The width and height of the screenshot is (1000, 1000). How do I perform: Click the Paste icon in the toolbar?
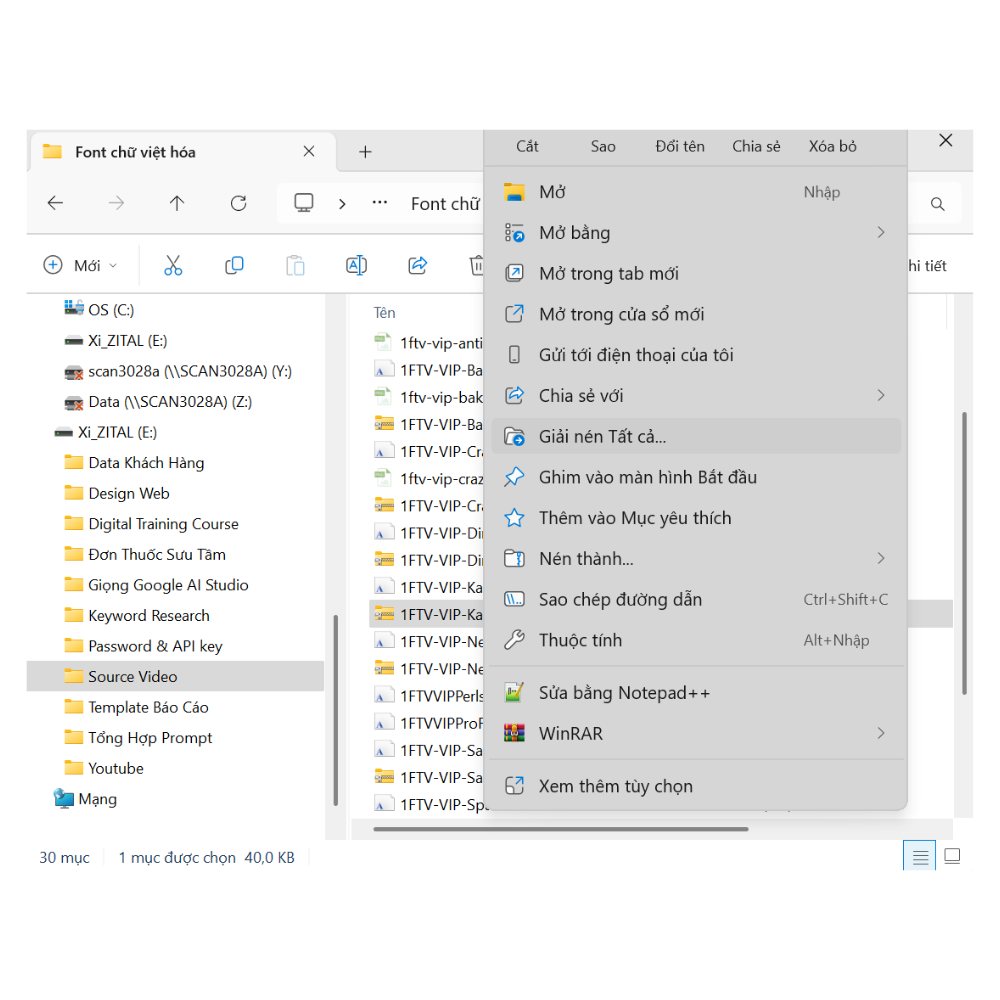tap(295, 265)
